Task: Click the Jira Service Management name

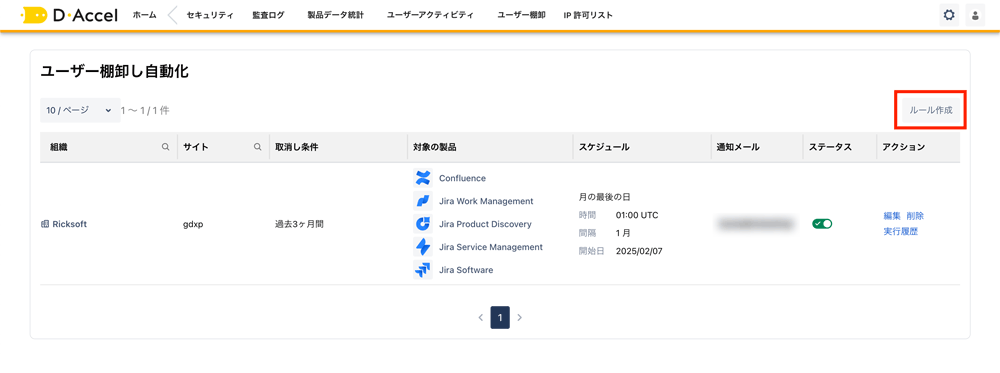Action: point(490,247)
